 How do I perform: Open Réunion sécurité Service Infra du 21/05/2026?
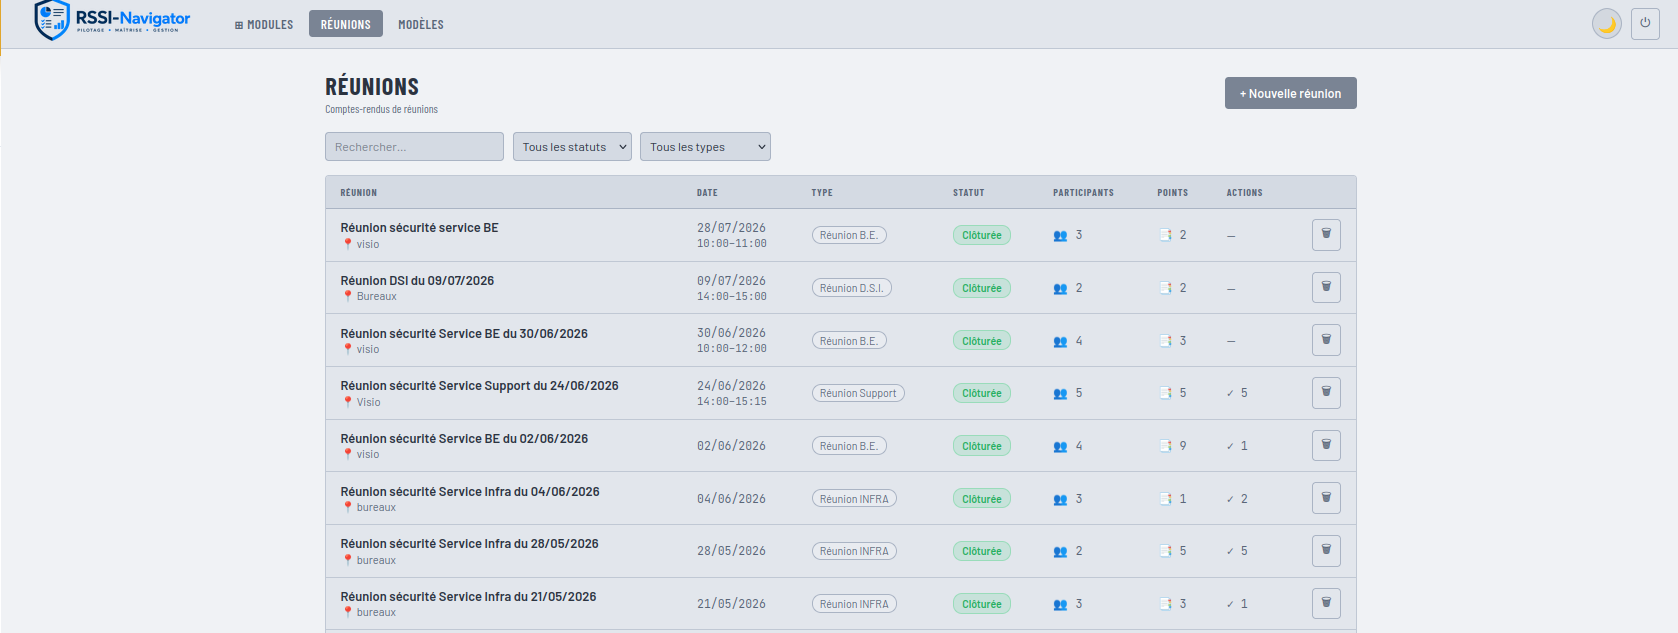(x=468, y=597)
